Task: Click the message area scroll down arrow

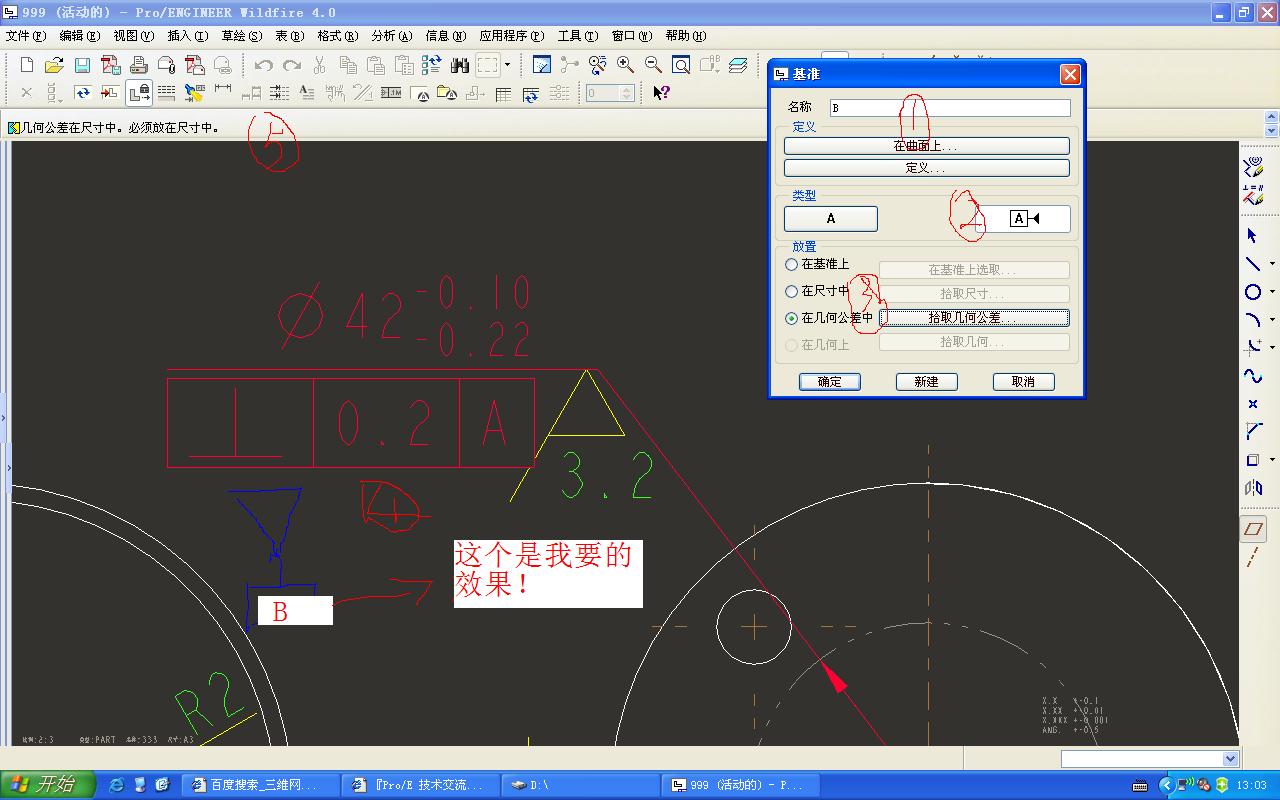Action: coord(1271,131)
